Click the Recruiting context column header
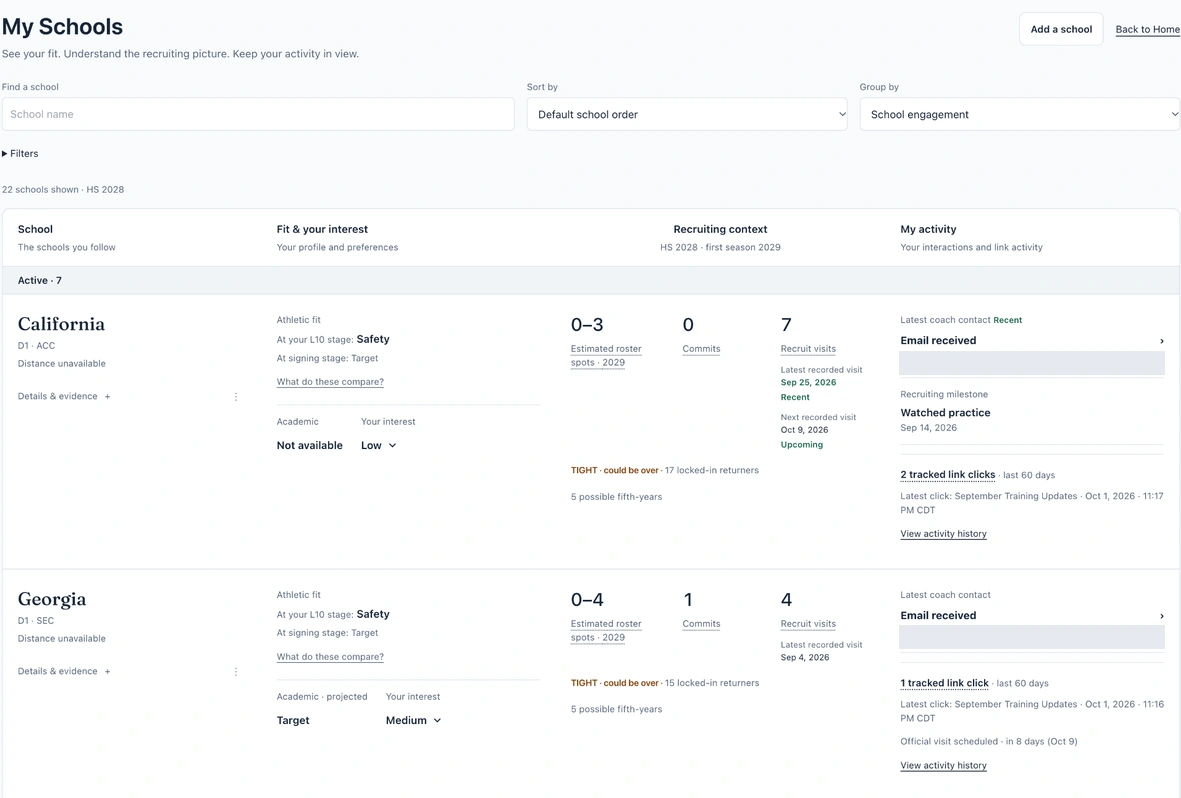This screenshot has height=798, width=1181. click(720, 229)
